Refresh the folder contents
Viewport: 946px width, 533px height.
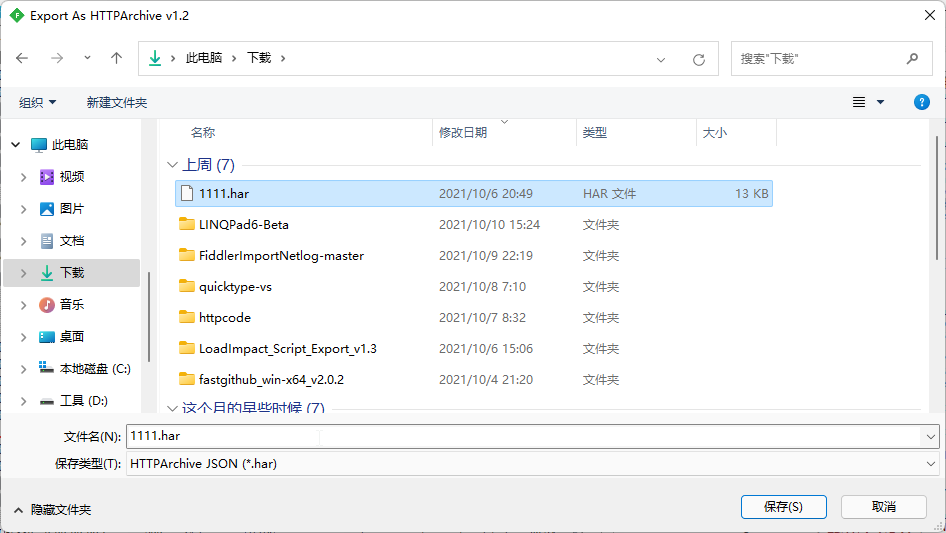tap(699, 60)
